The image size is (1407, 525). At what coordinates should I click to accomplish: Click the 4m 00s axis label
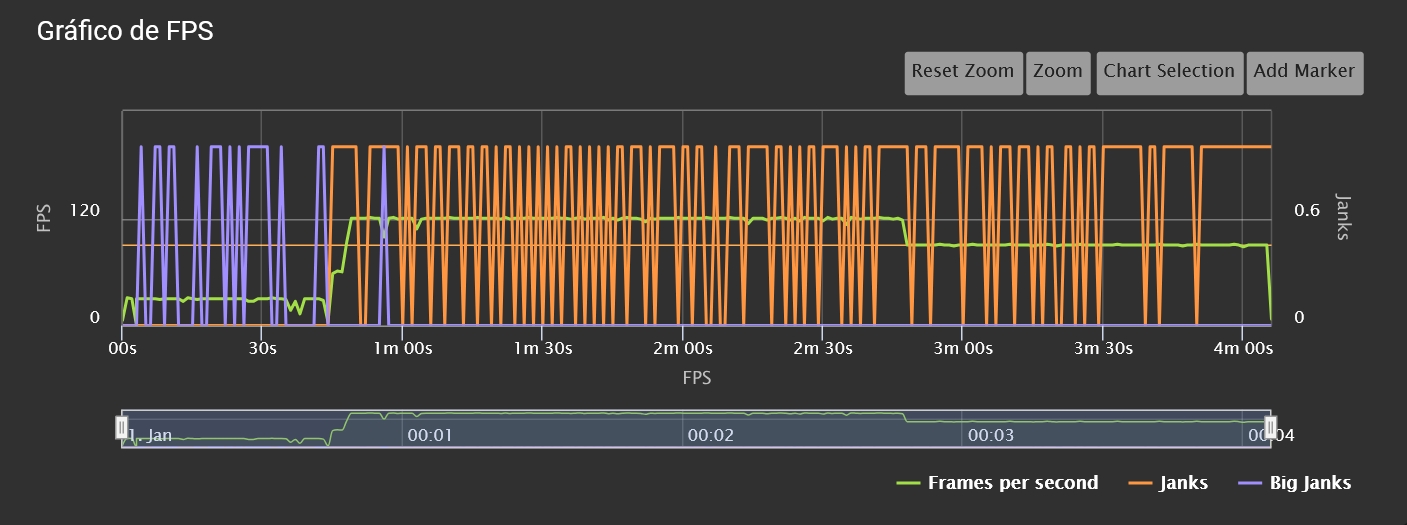tap(1242, 348)
